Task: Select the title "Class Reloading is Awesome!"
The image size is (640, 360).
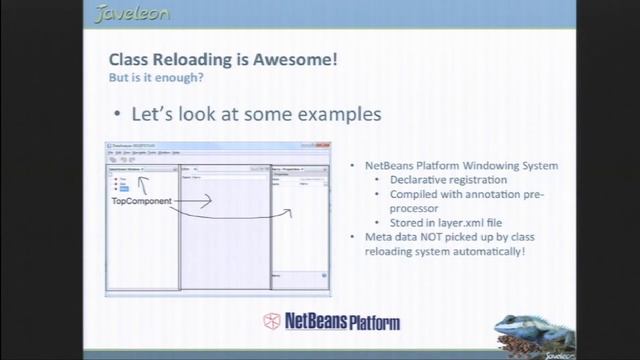Action: [x=223, y=60]
